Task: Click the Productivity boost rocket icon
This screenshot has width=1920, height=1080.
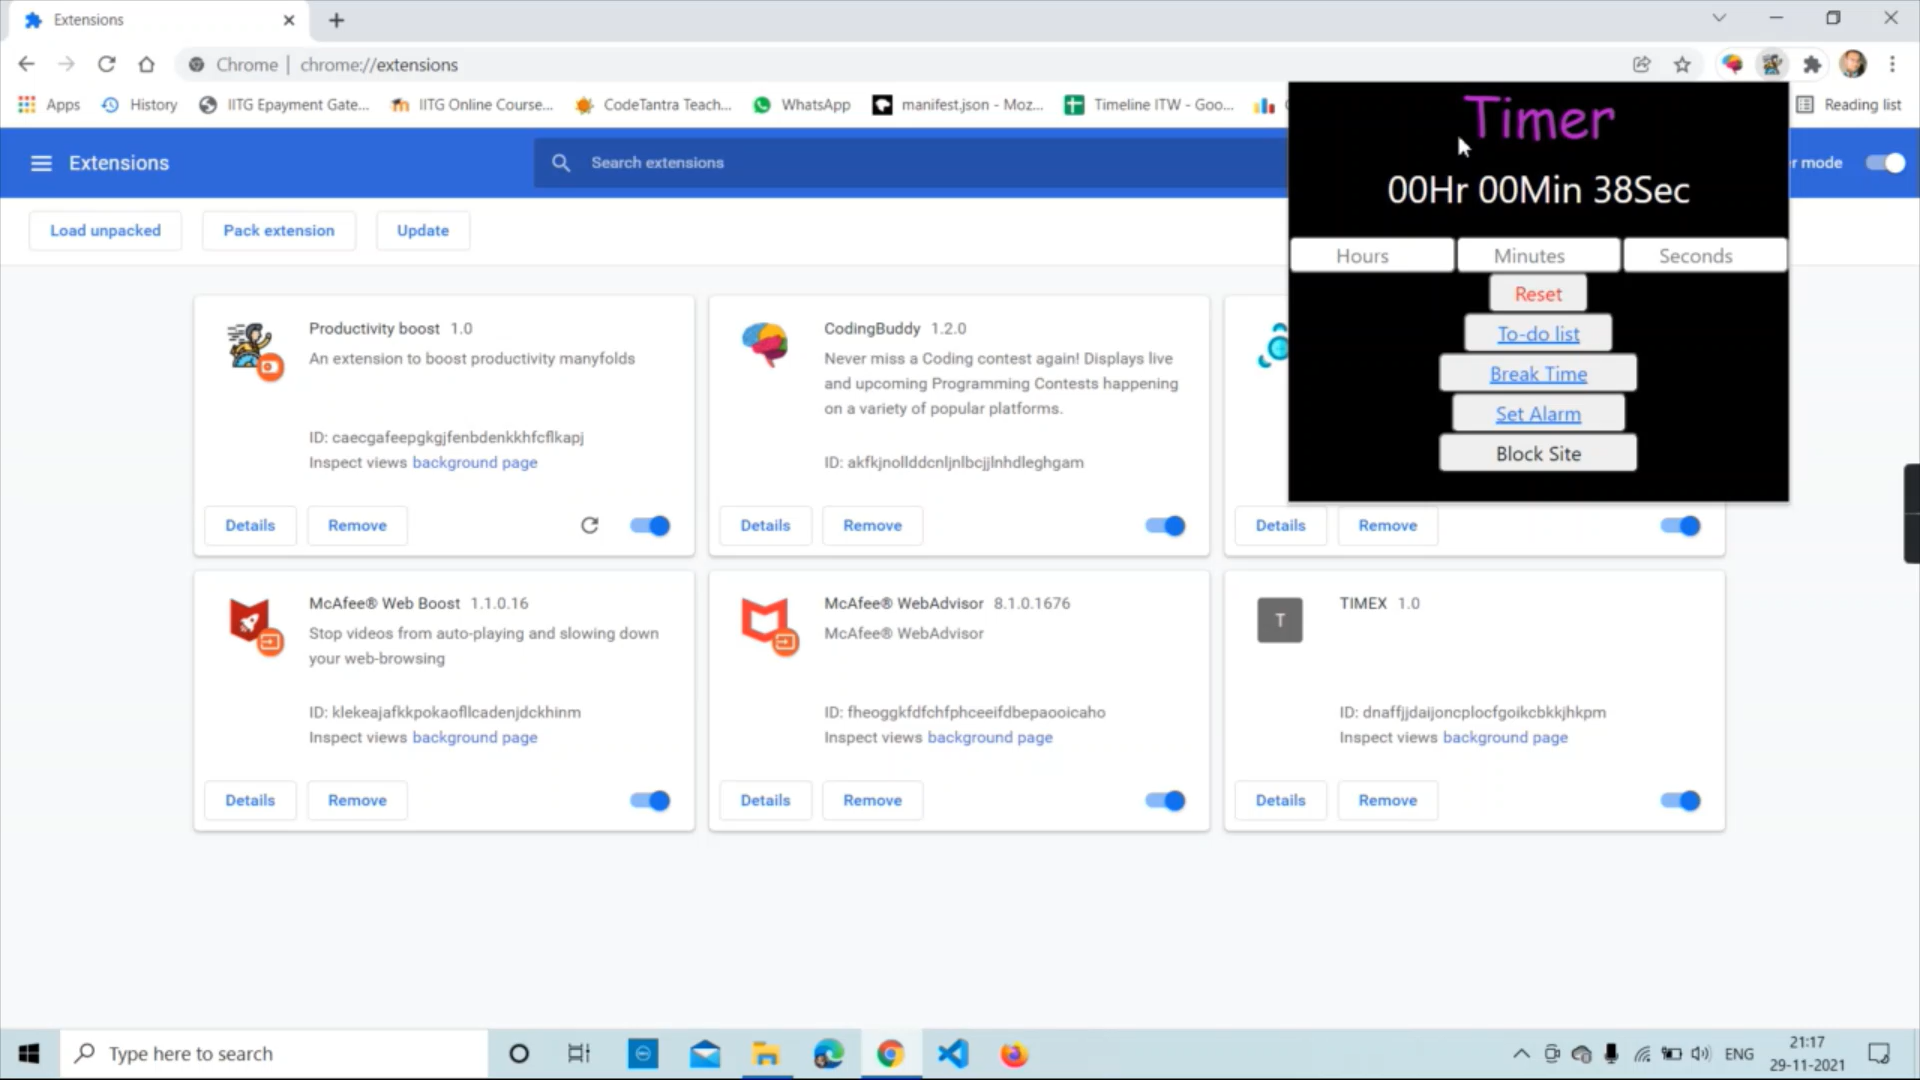Action: [252, 348]
